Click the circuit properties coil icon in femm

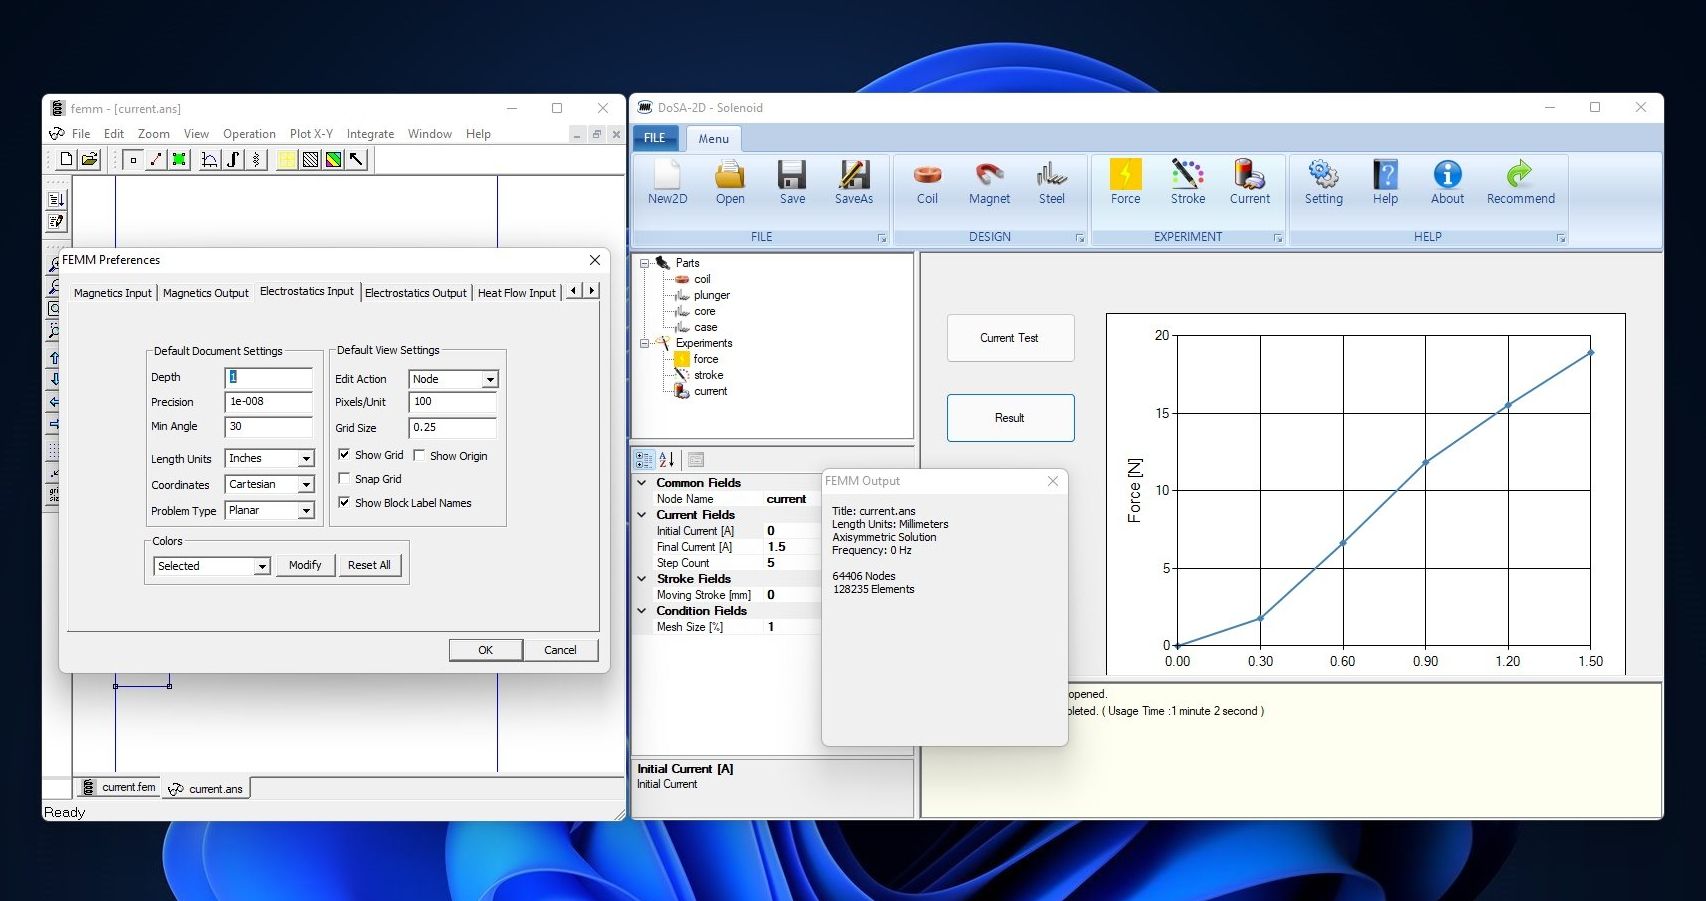pos(256,159)
